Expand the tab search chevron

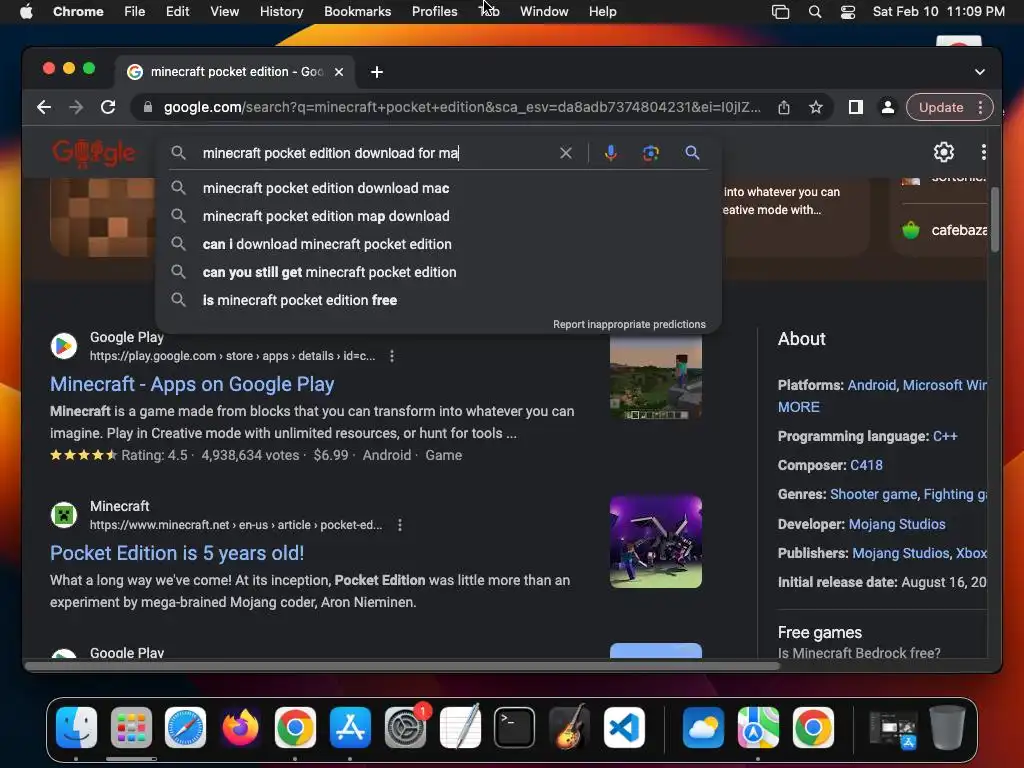coord(980,72)
